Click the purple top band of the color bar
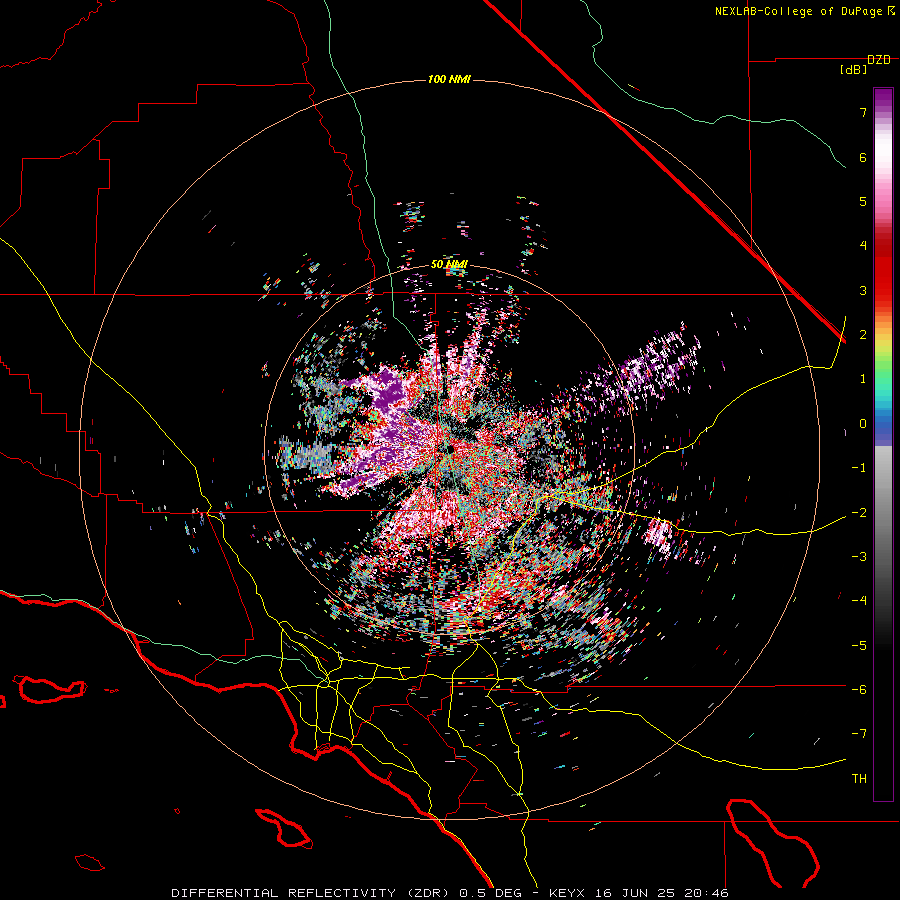This screenshot has width=900, height=900. coord(883,99)
